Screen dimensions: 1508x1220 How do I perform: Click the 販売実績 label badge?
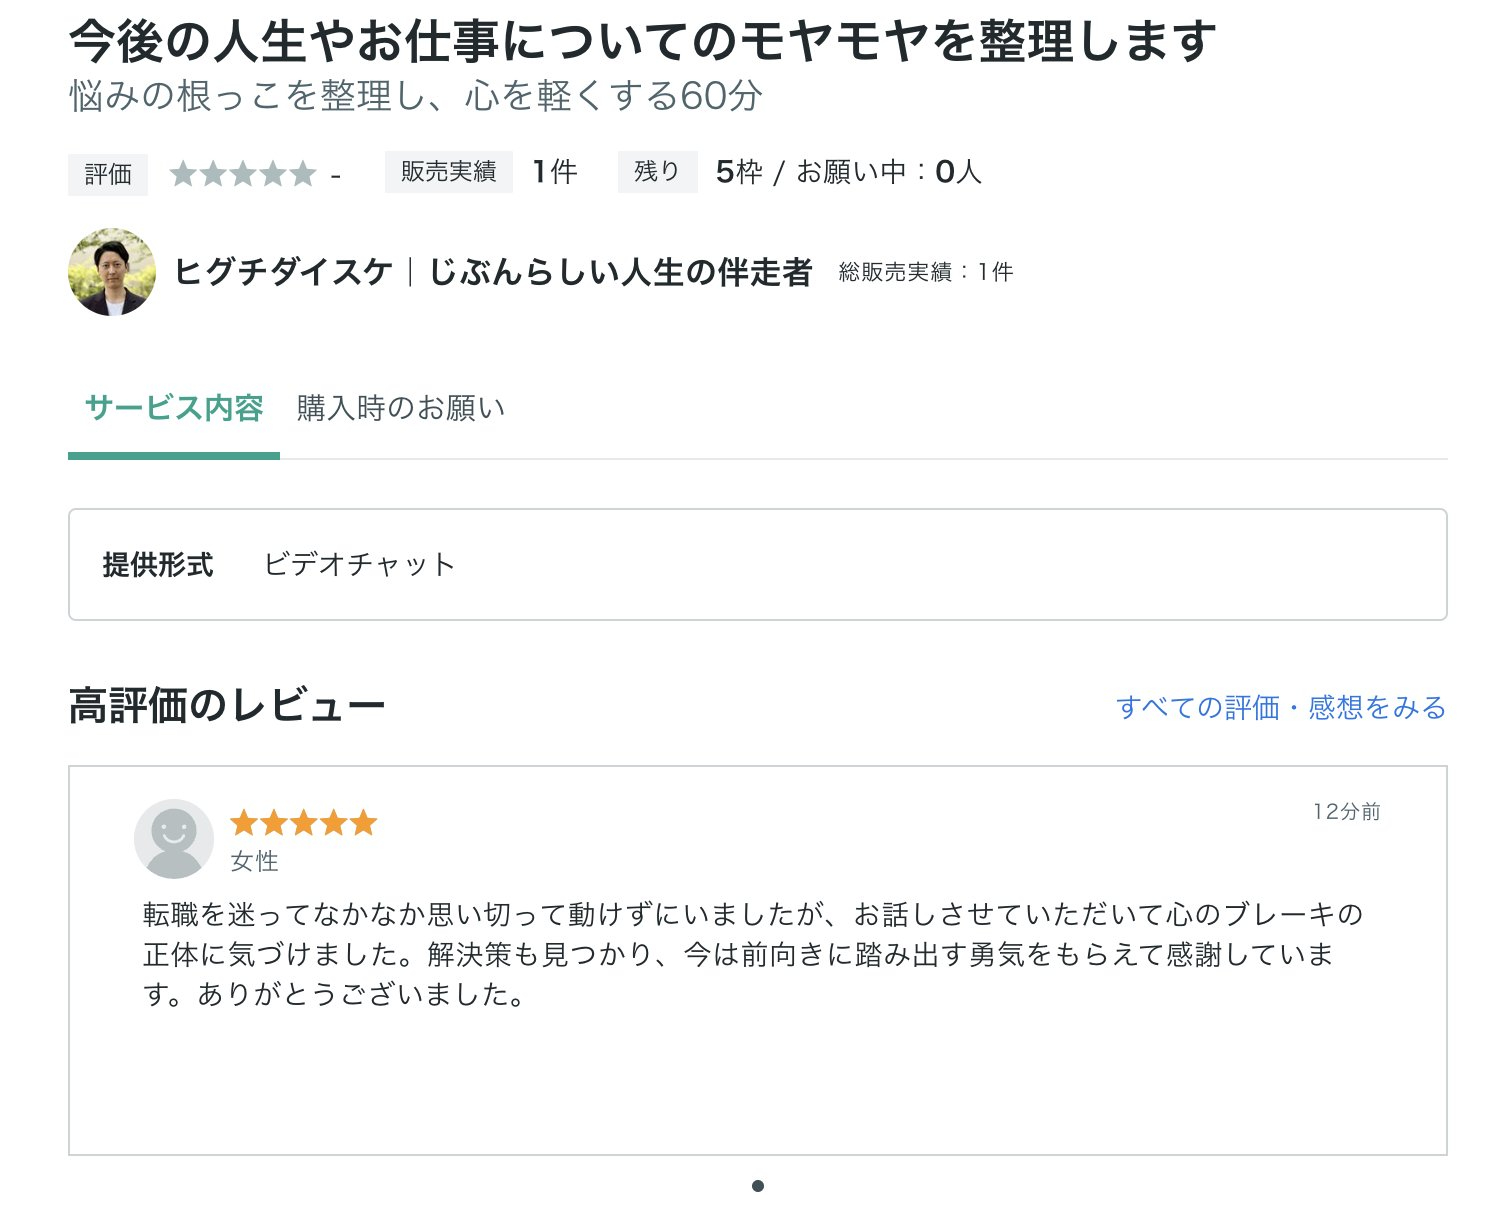tap(448, 172)
